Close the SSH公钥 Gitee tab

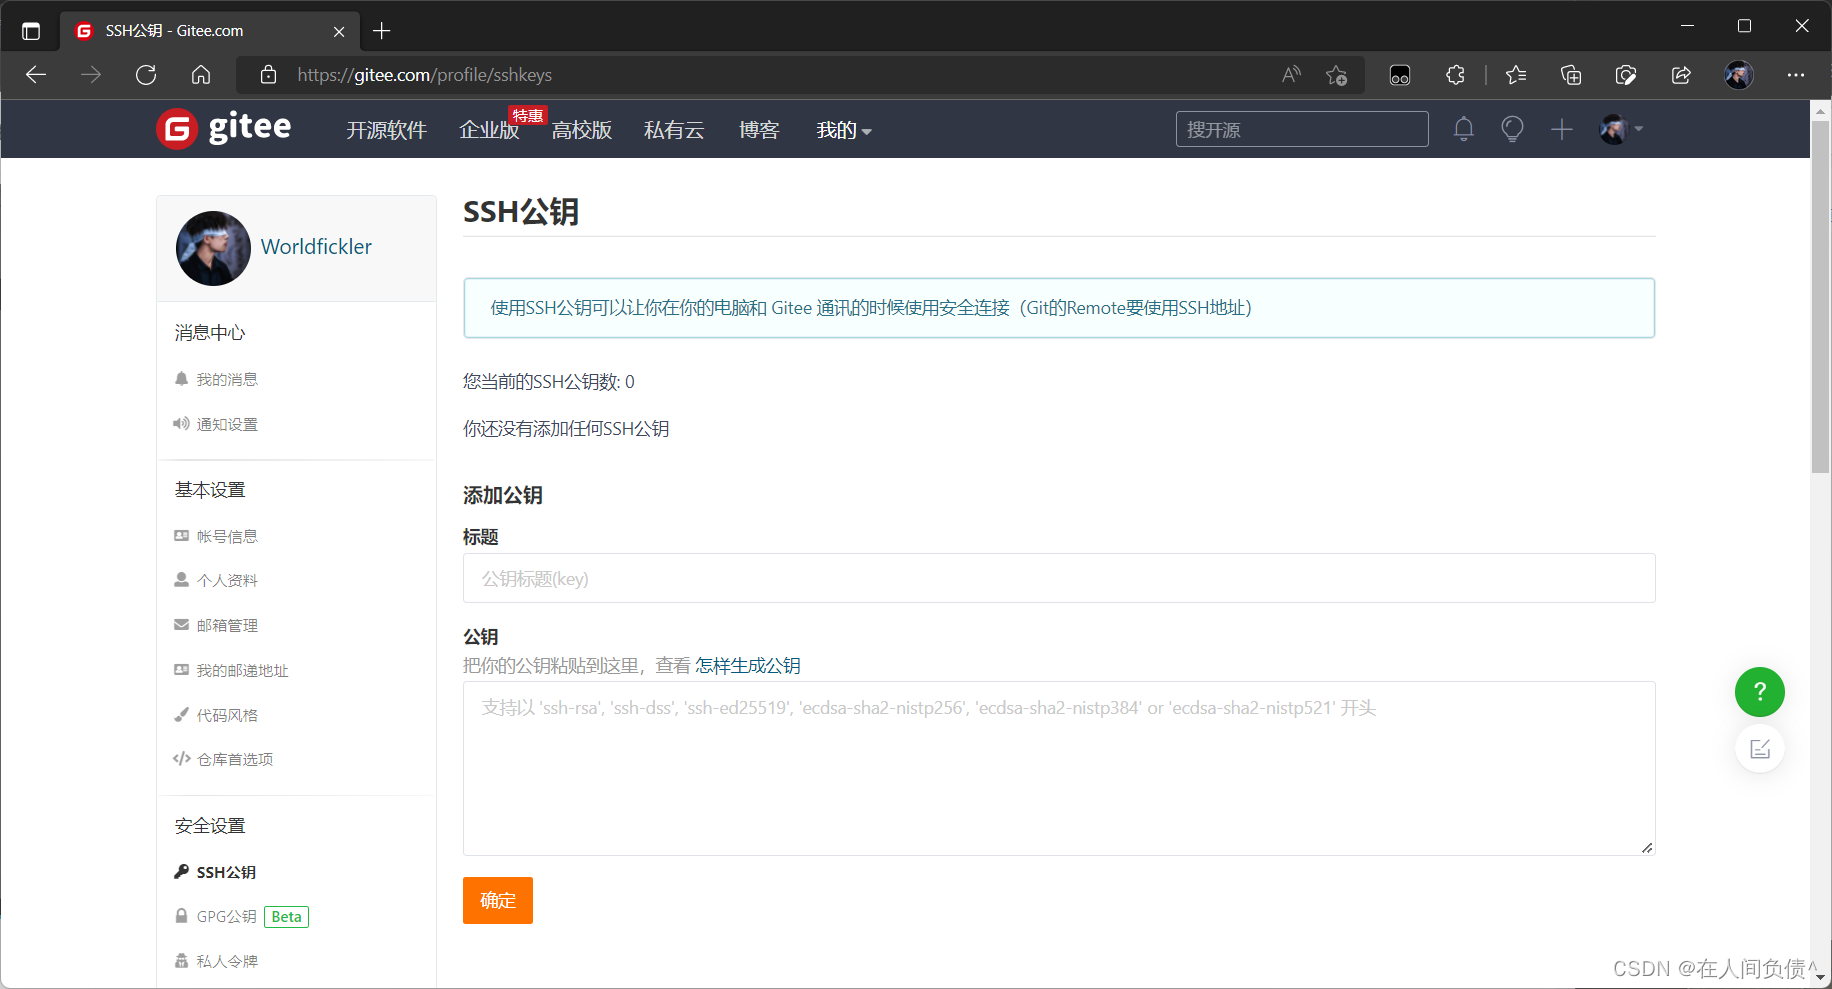[x=339, y=31]
